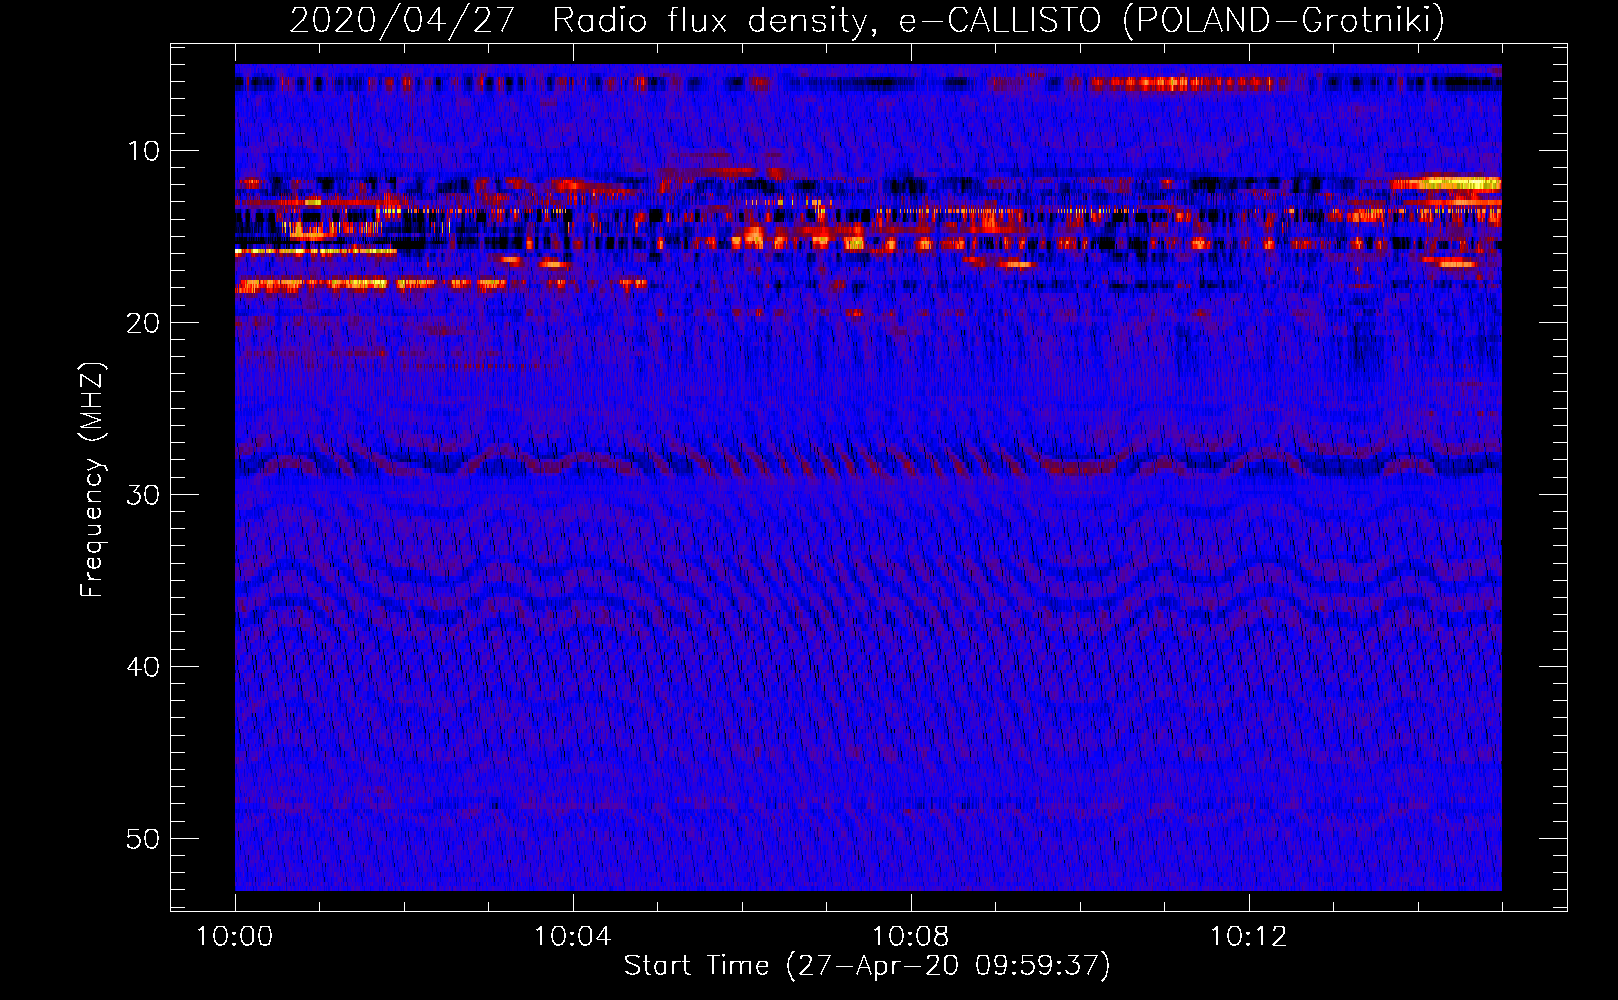The width and height of the screenshot is (1618, 1000).
Task: Click the 20 MHz frequency tick label
Action: point(143,323)
